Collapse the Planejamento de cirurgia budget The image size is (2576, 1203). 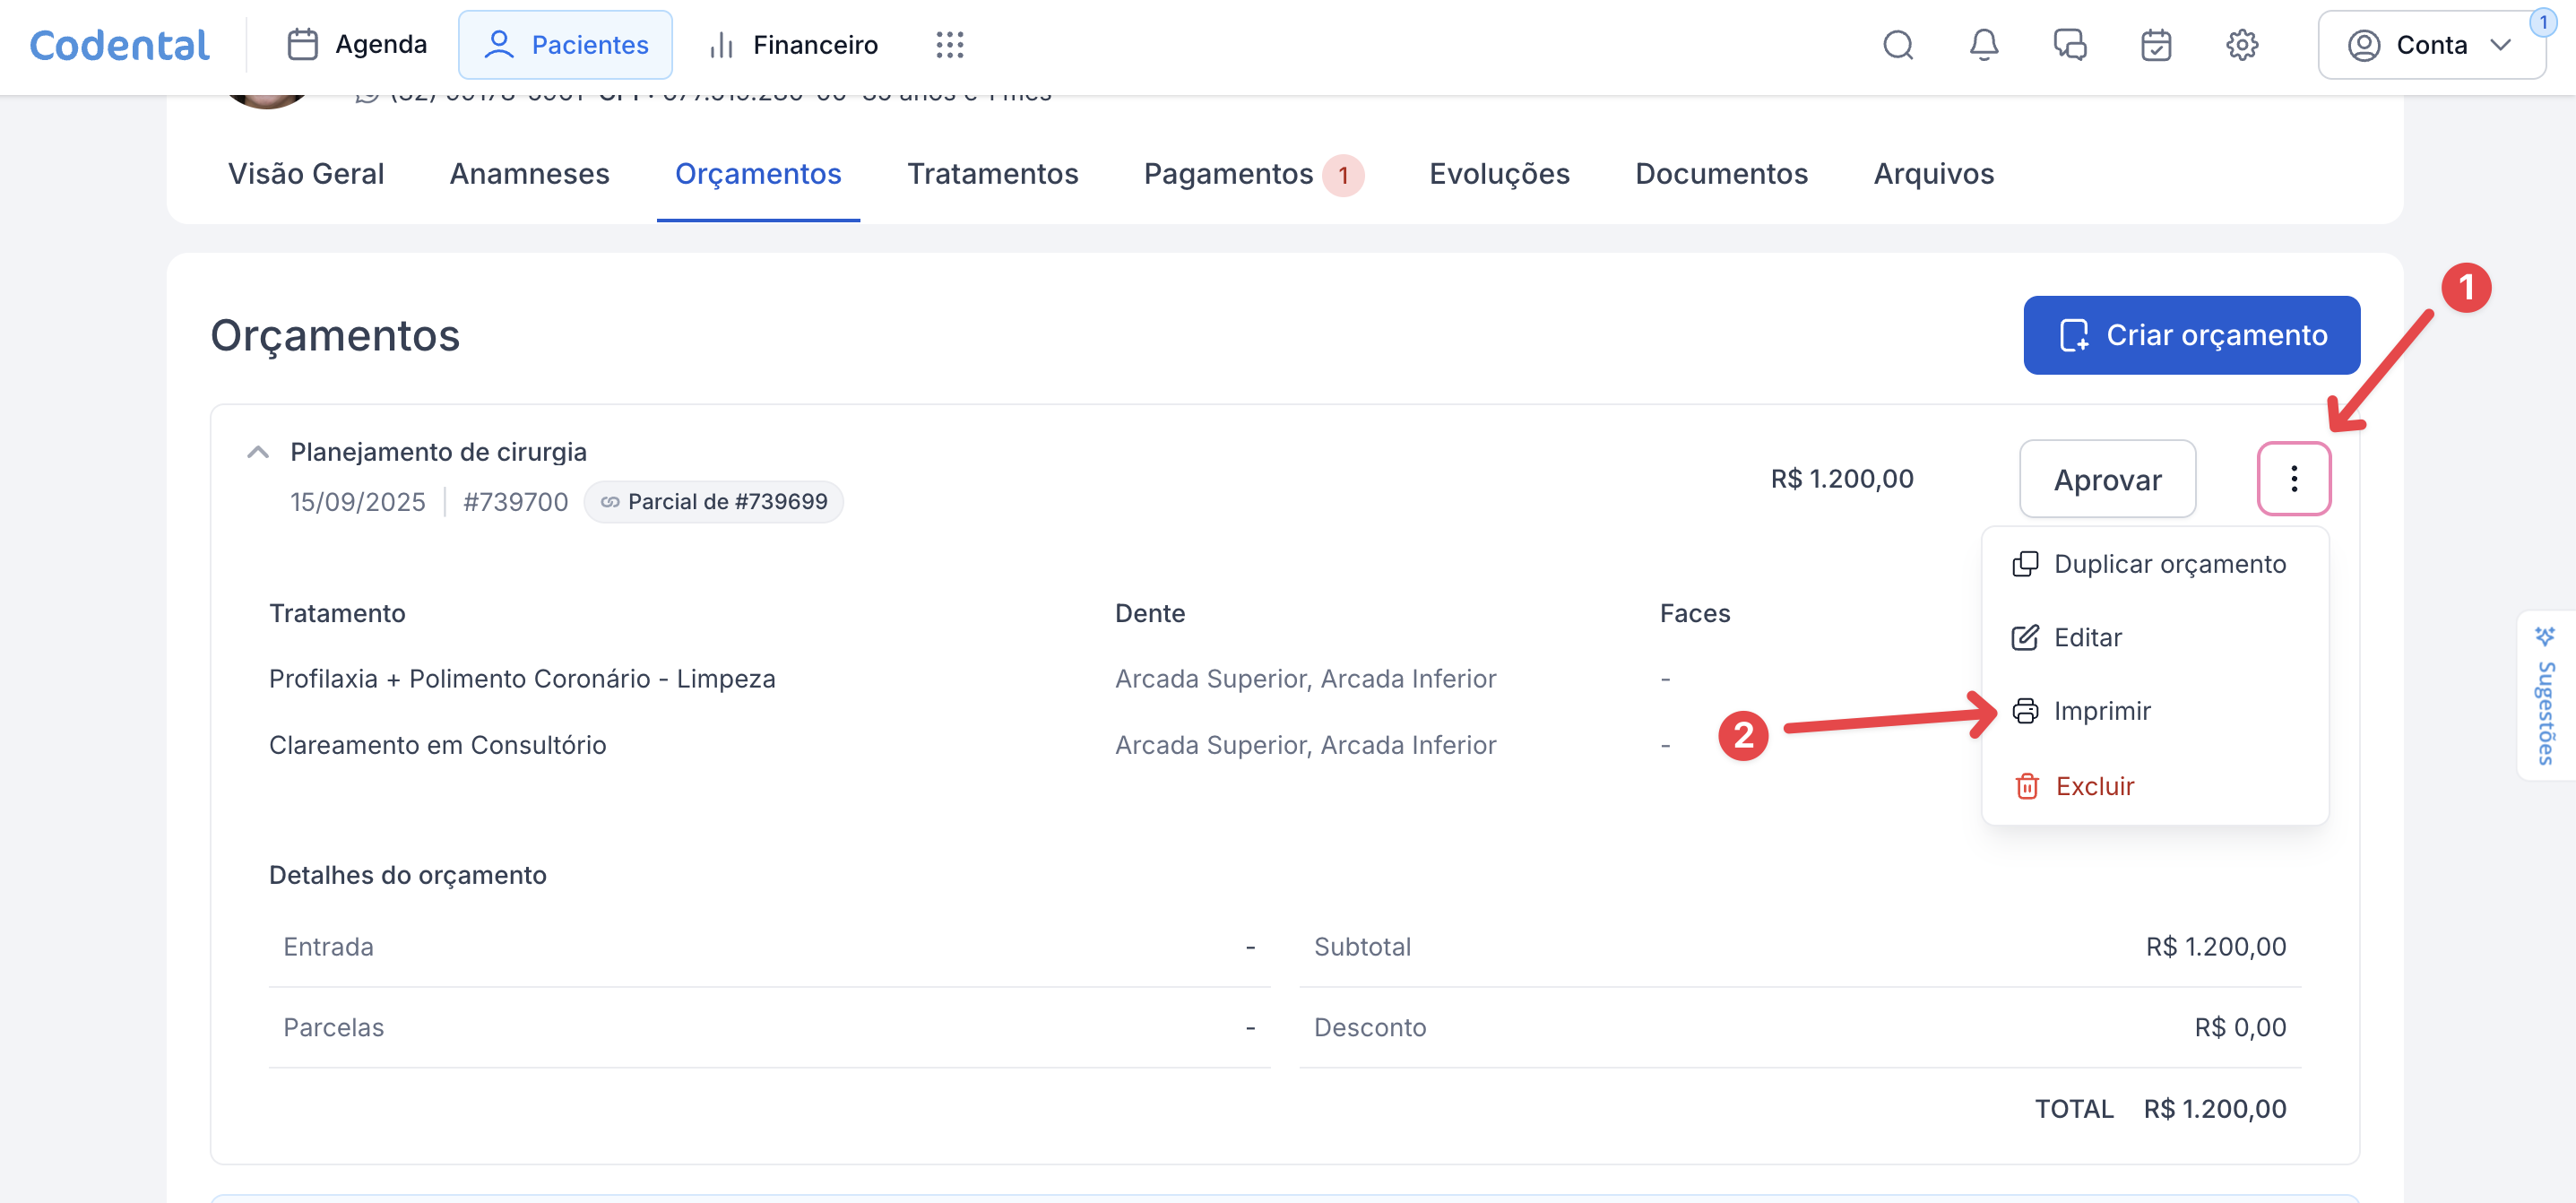click(x=258, y=452)
